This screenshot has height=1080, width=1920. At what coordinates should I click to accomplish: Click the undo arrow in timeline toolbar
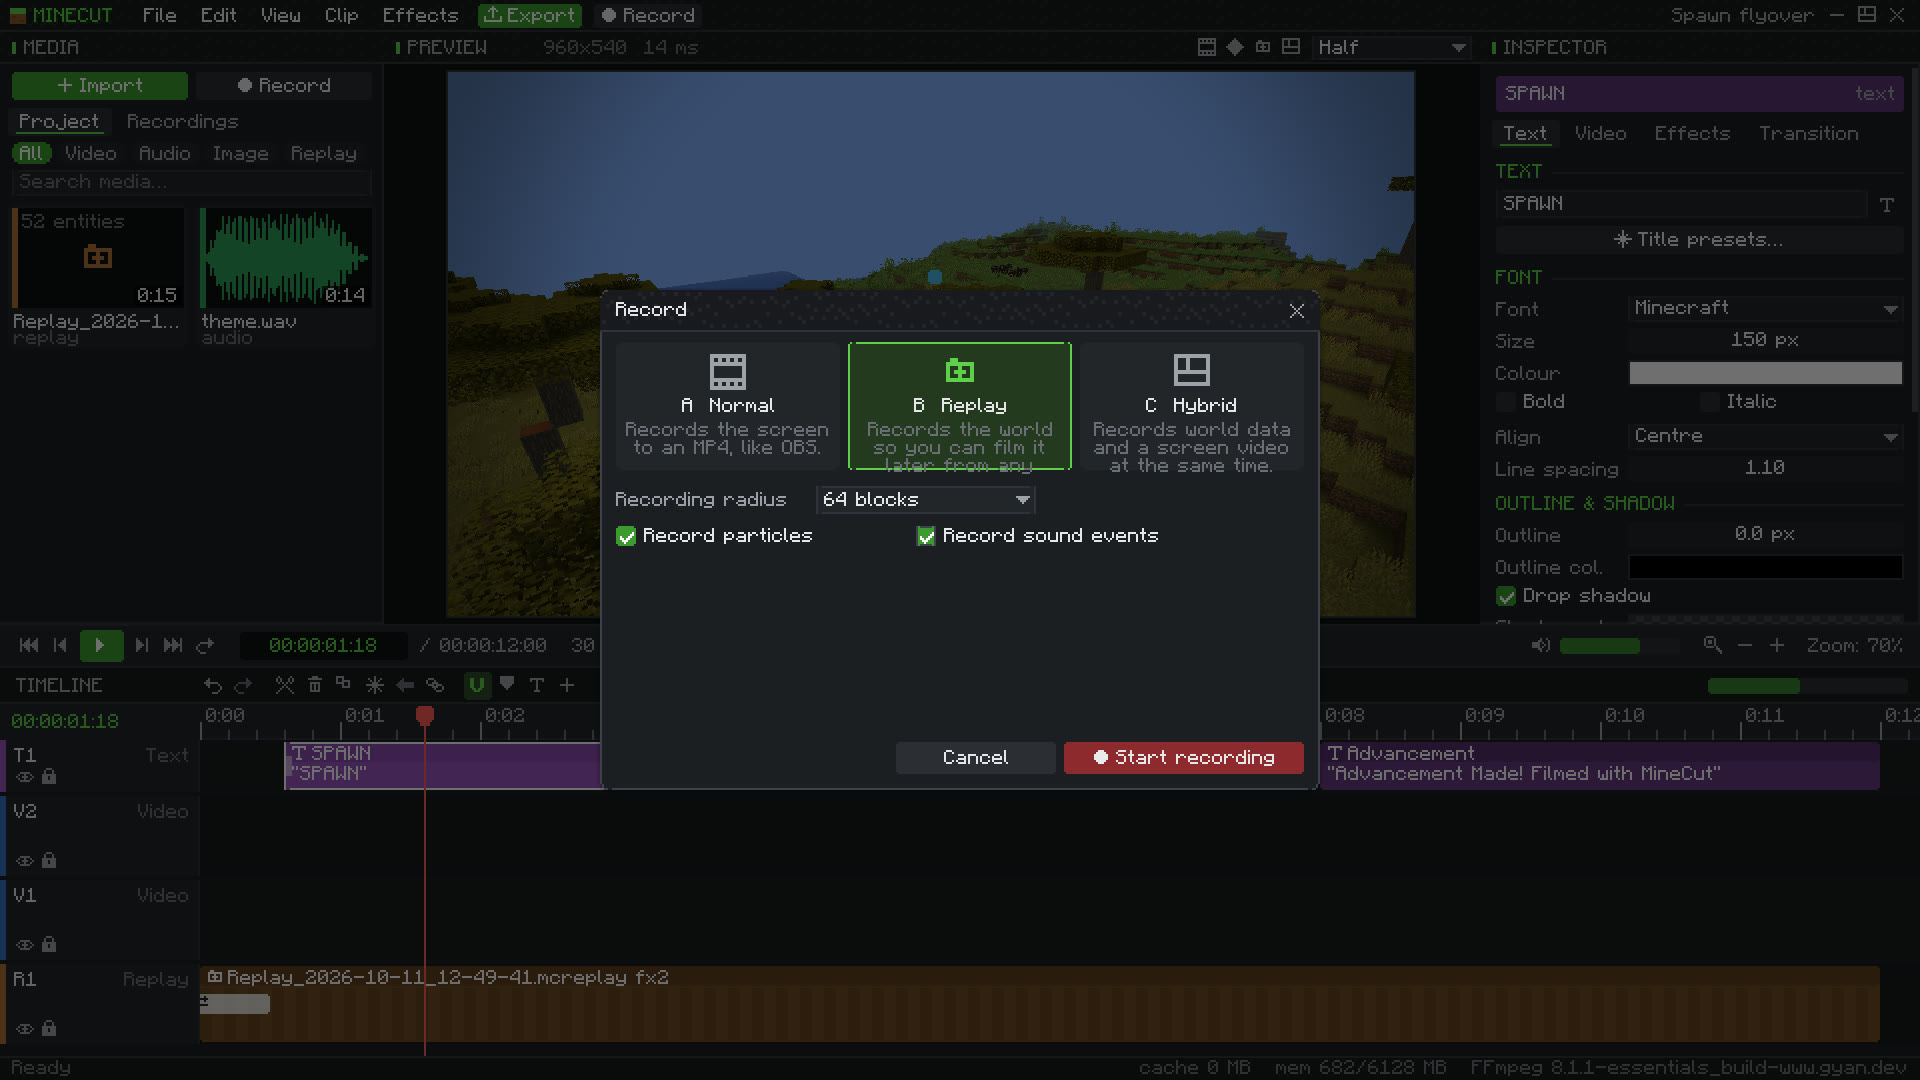(213, 685)
